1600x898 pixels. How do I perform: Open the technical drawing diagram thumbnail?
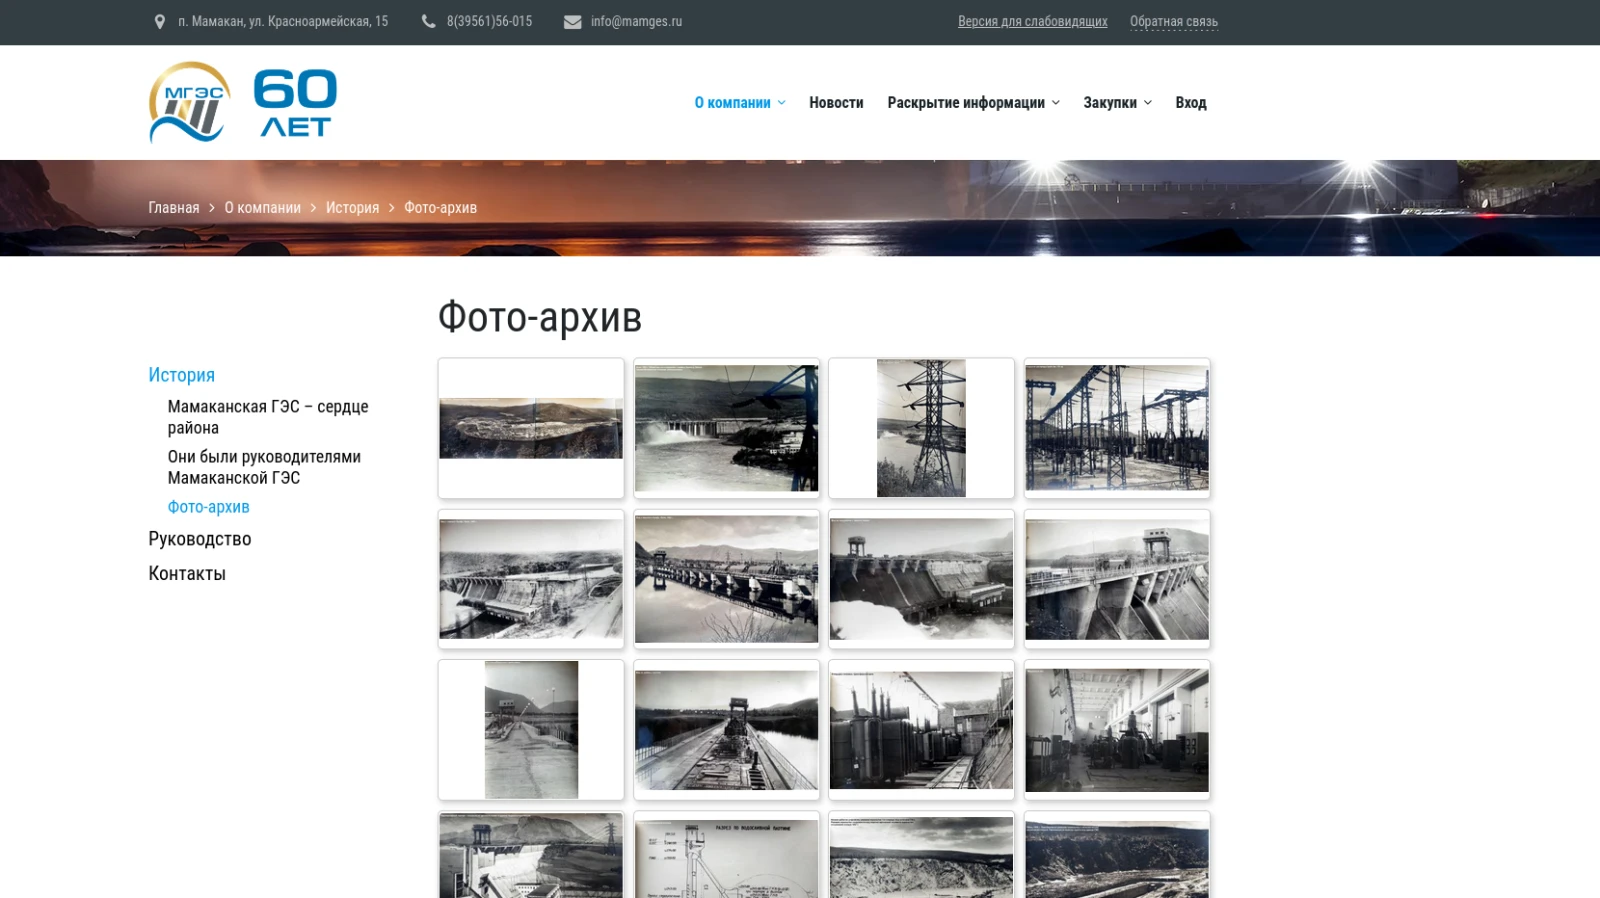click(726, 855)
